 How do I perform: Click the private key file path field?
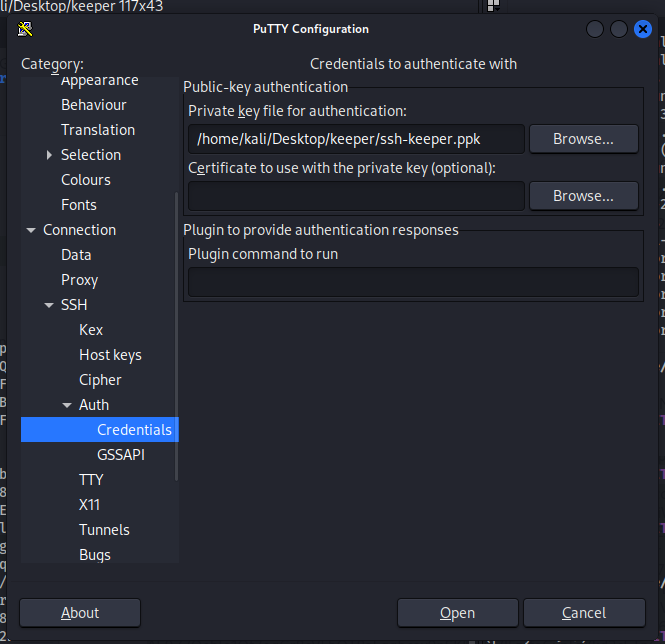[x=356, y=139]
